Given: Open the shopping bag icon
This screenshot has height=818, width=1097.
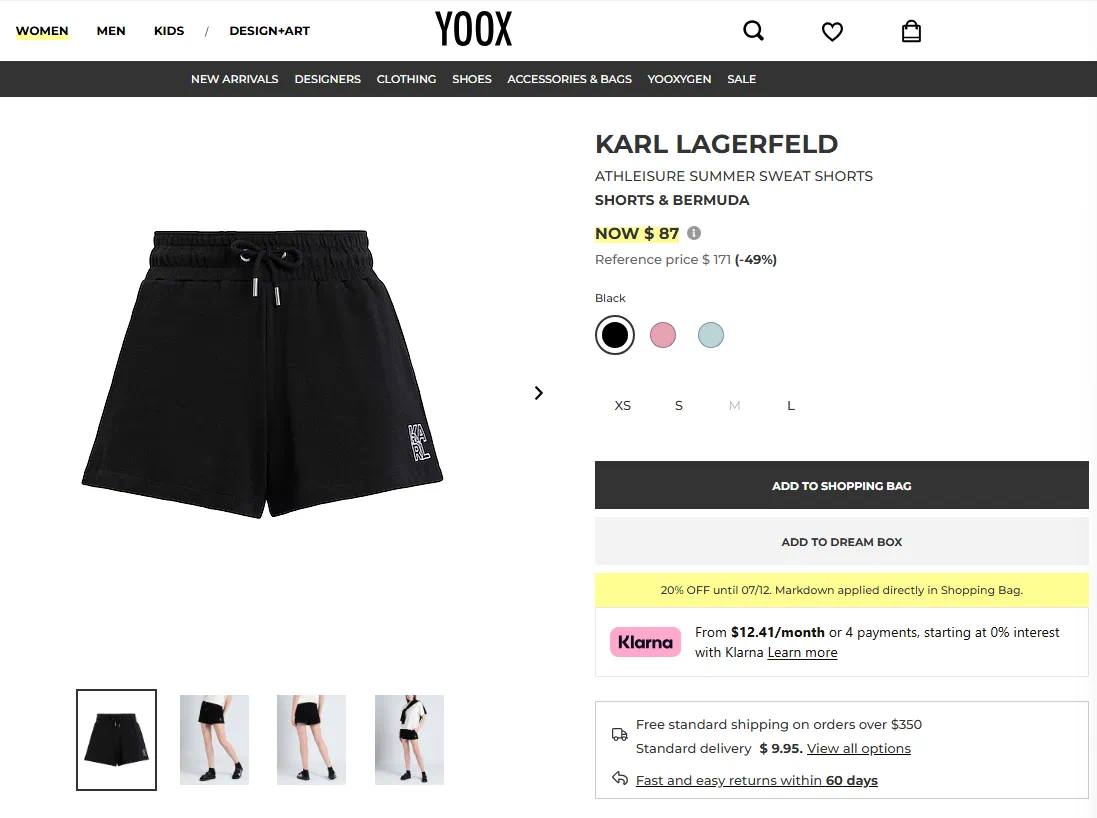Looking at the screenshot, I should coord(911,31).
